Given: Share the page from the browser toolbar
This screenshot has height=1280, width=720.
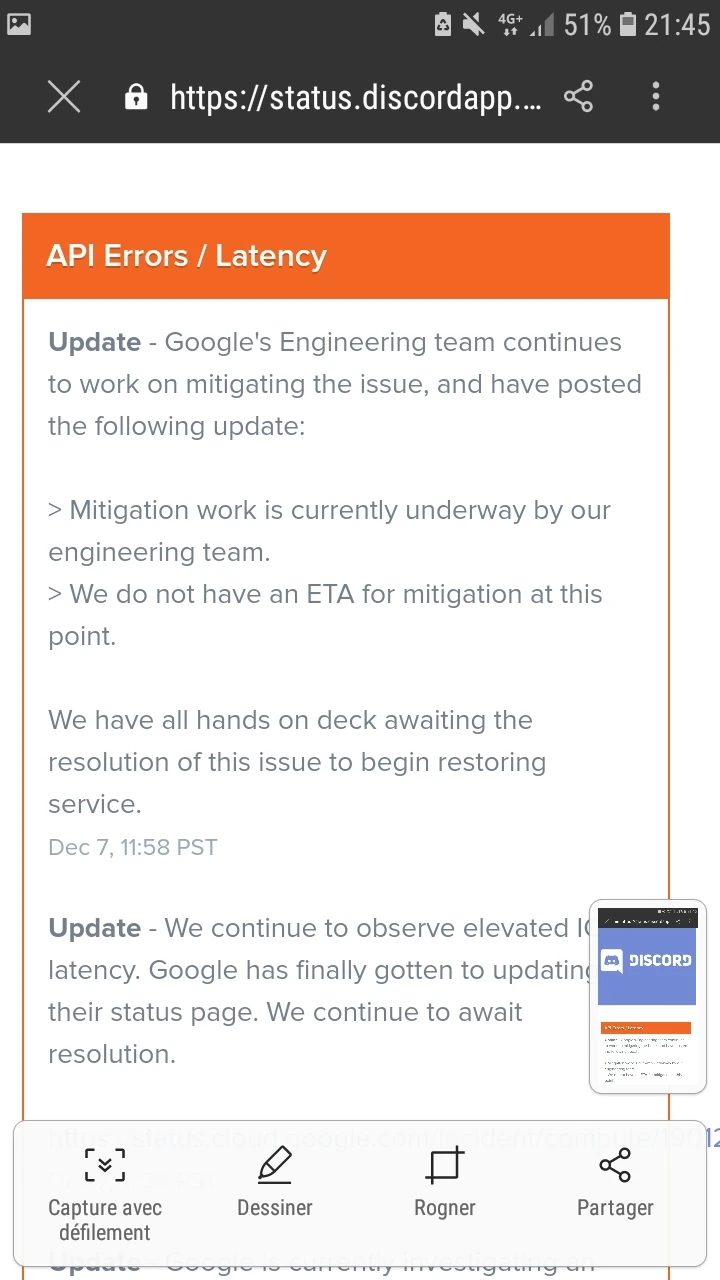Looking at the screenshot, I should click(x=578, y=97).
